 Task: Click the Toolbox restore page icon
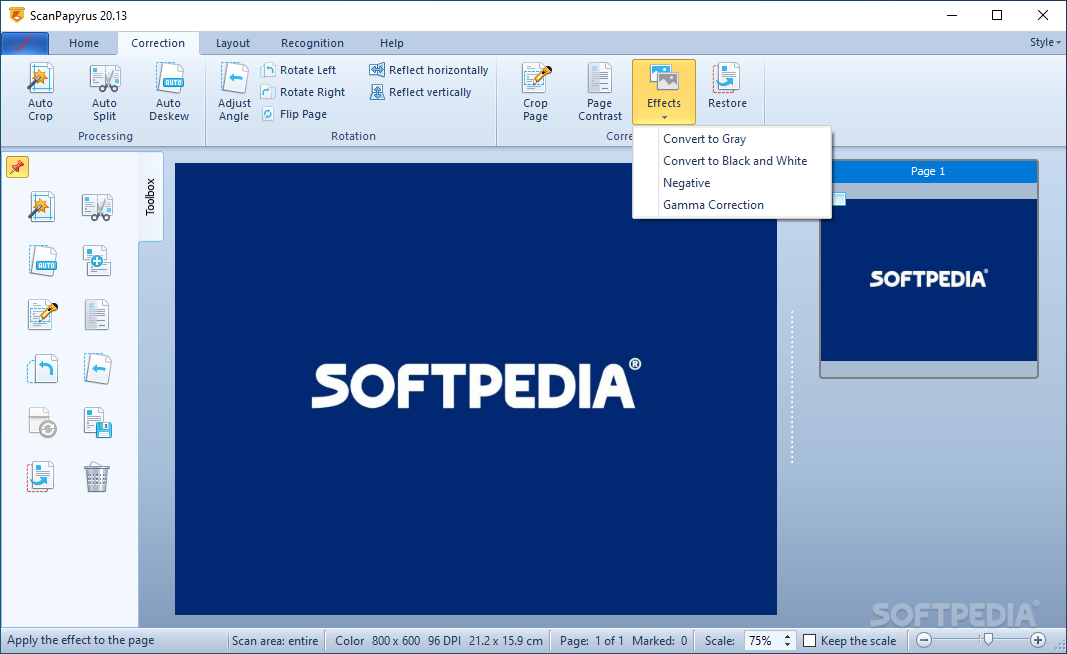coord(41,476)
